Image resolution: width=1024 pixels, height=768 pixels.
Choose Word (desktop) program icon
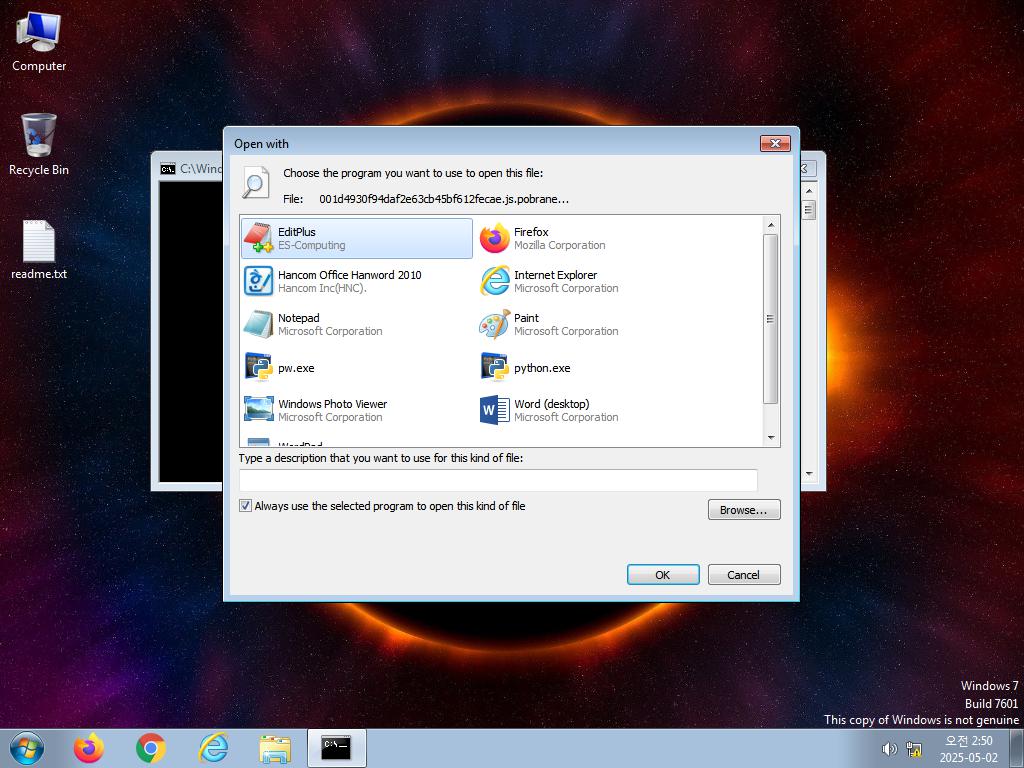(x=494, y=409)
